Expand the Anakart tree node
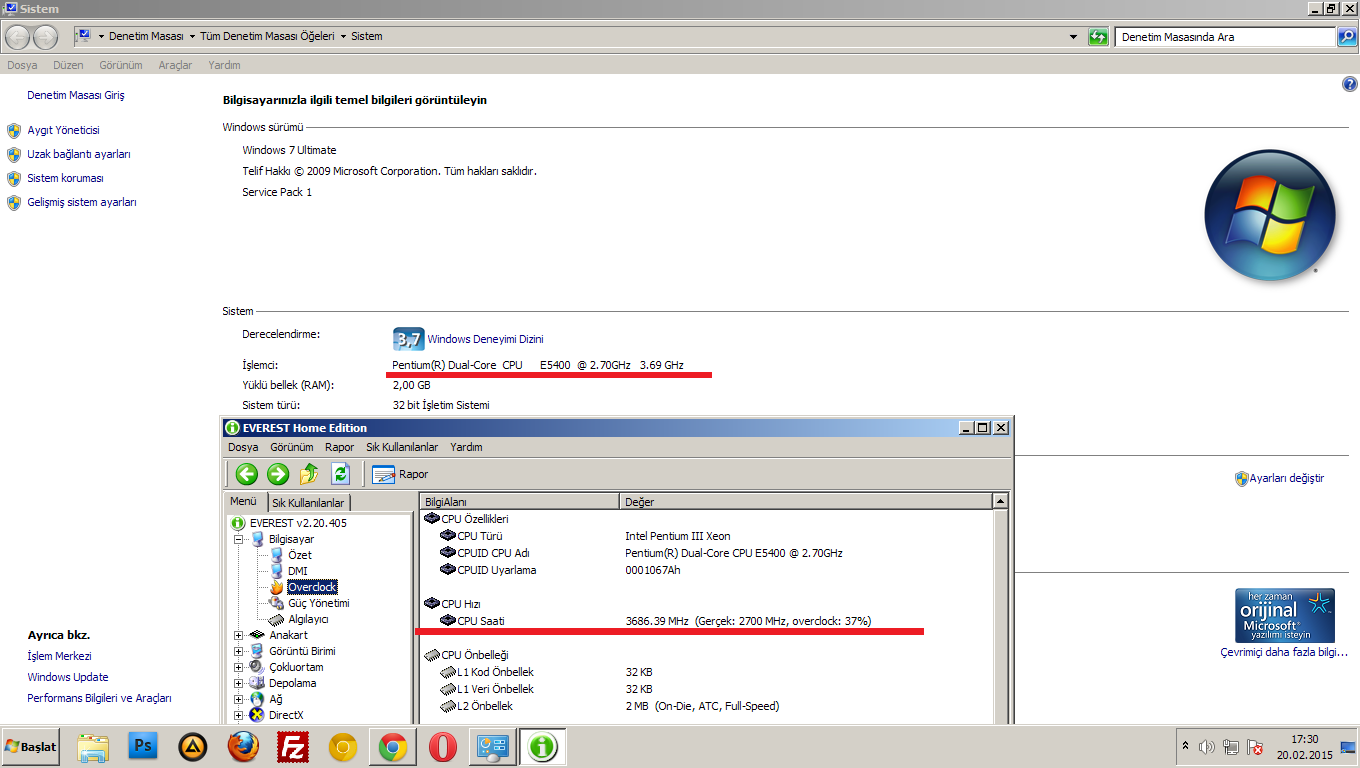 [239, 635]
